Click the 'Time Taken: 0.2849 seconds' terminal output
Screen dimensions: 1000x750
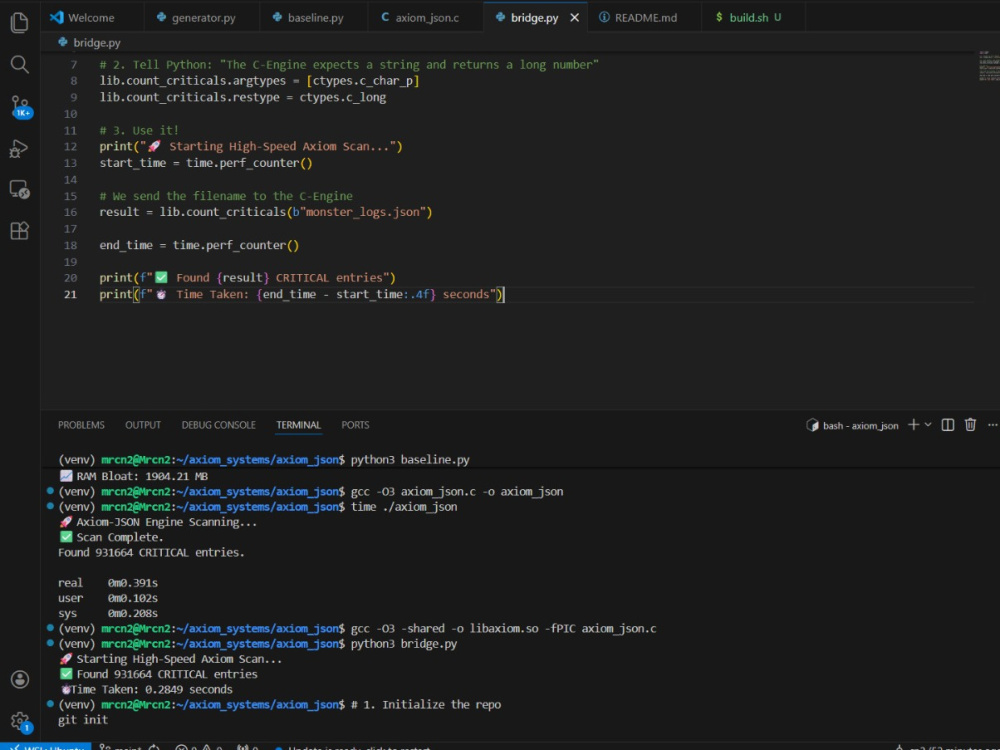[147, 689]
